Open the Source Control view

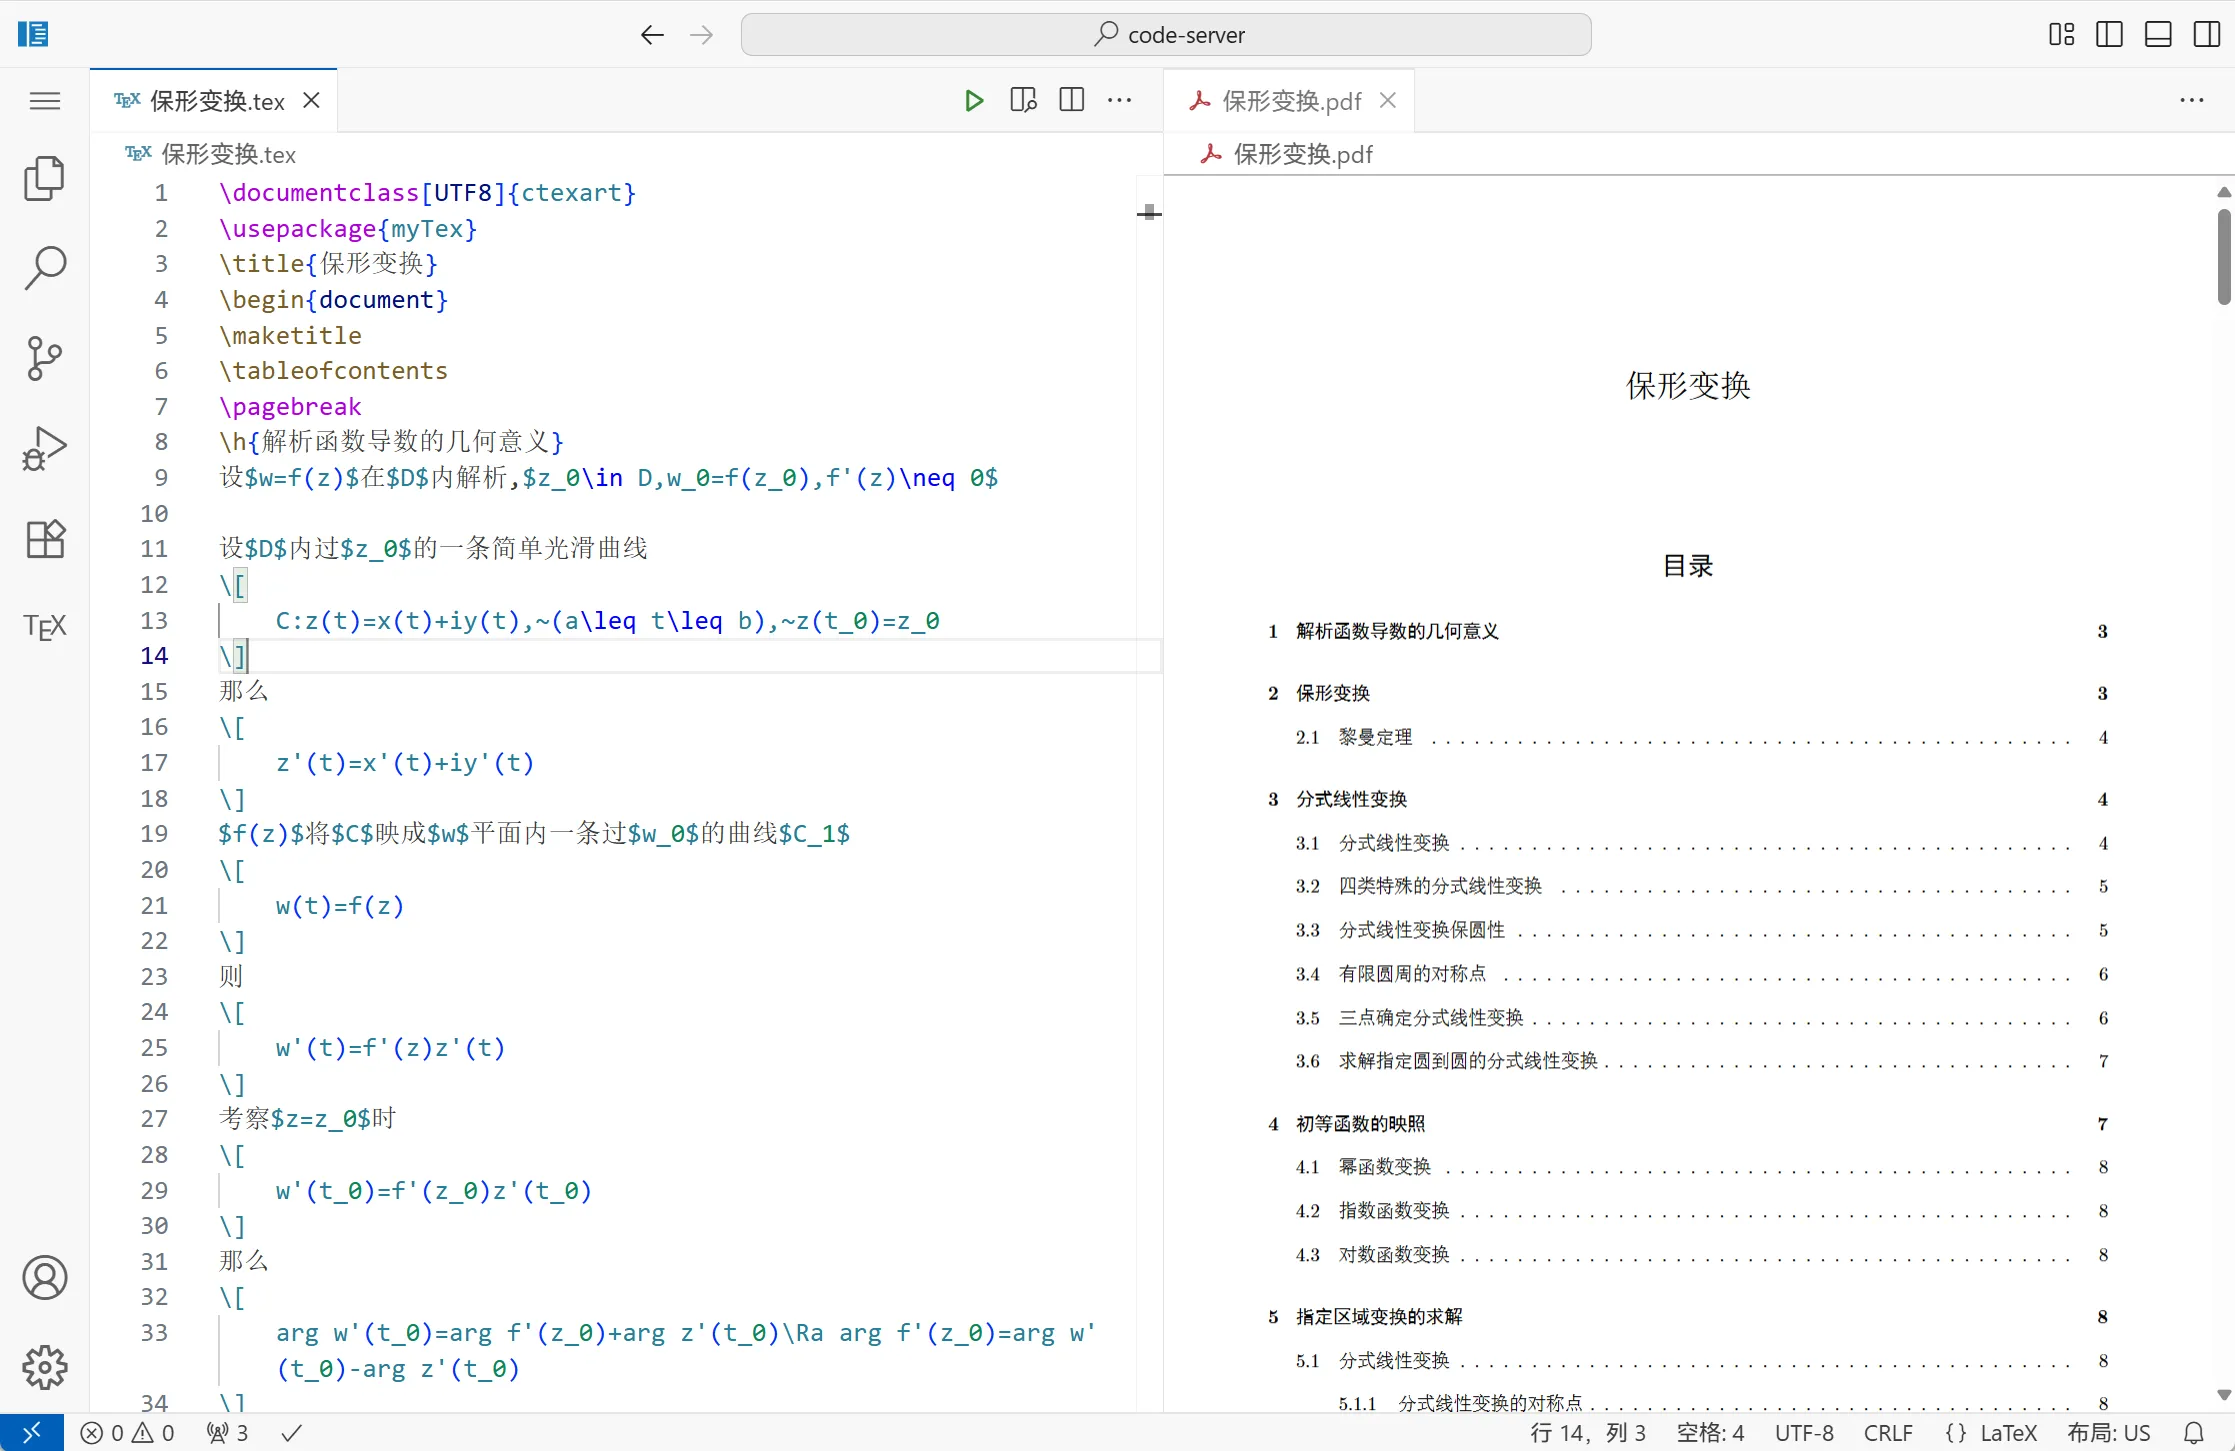44,358
